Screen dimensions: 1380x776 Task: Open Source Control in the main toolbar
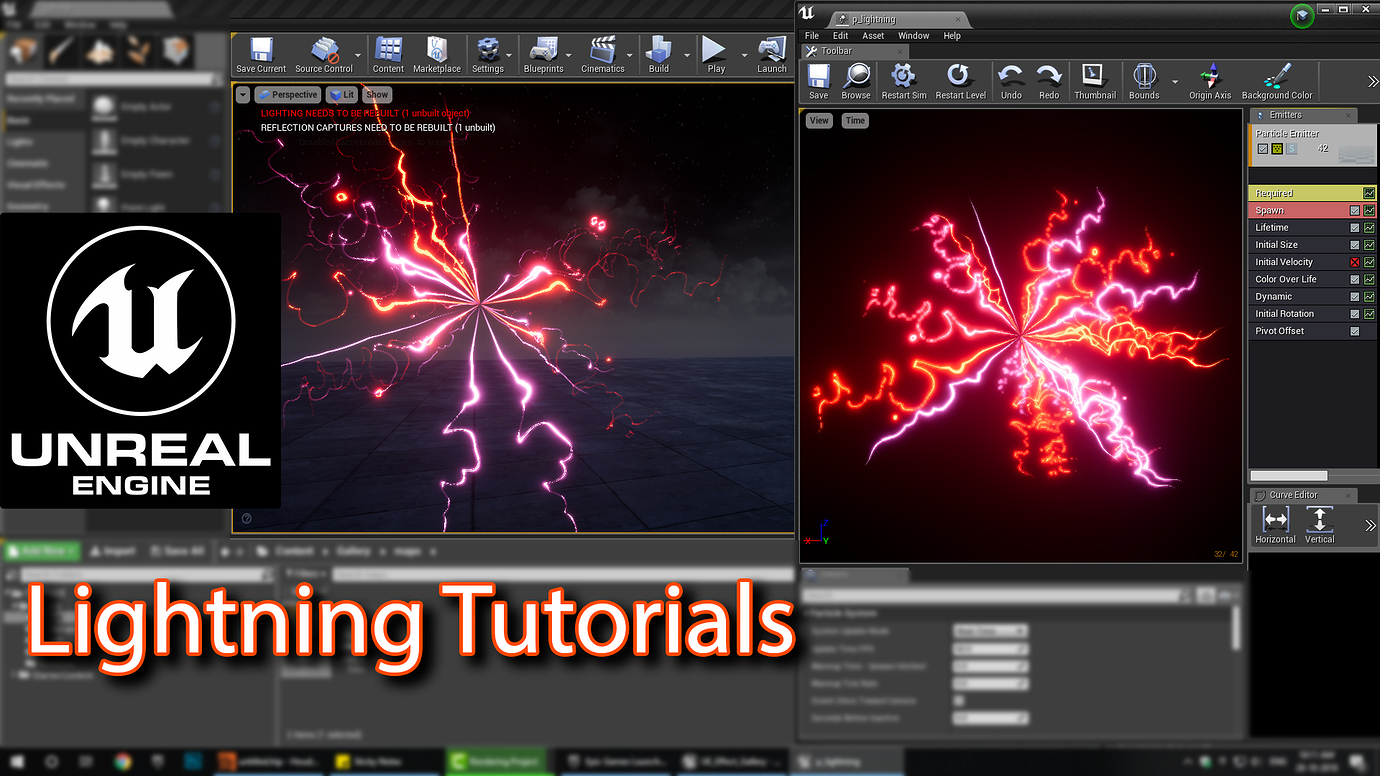(324, 55)
